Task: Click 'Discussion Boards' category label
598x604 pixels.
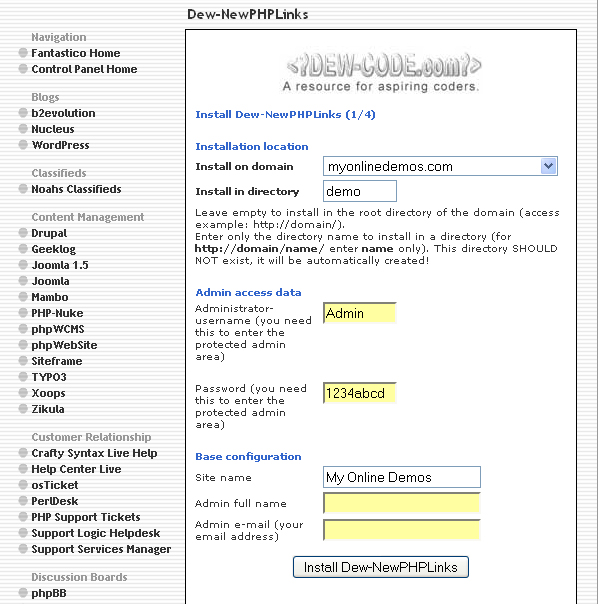Action: pyautogui.click(x=79, y=577)
